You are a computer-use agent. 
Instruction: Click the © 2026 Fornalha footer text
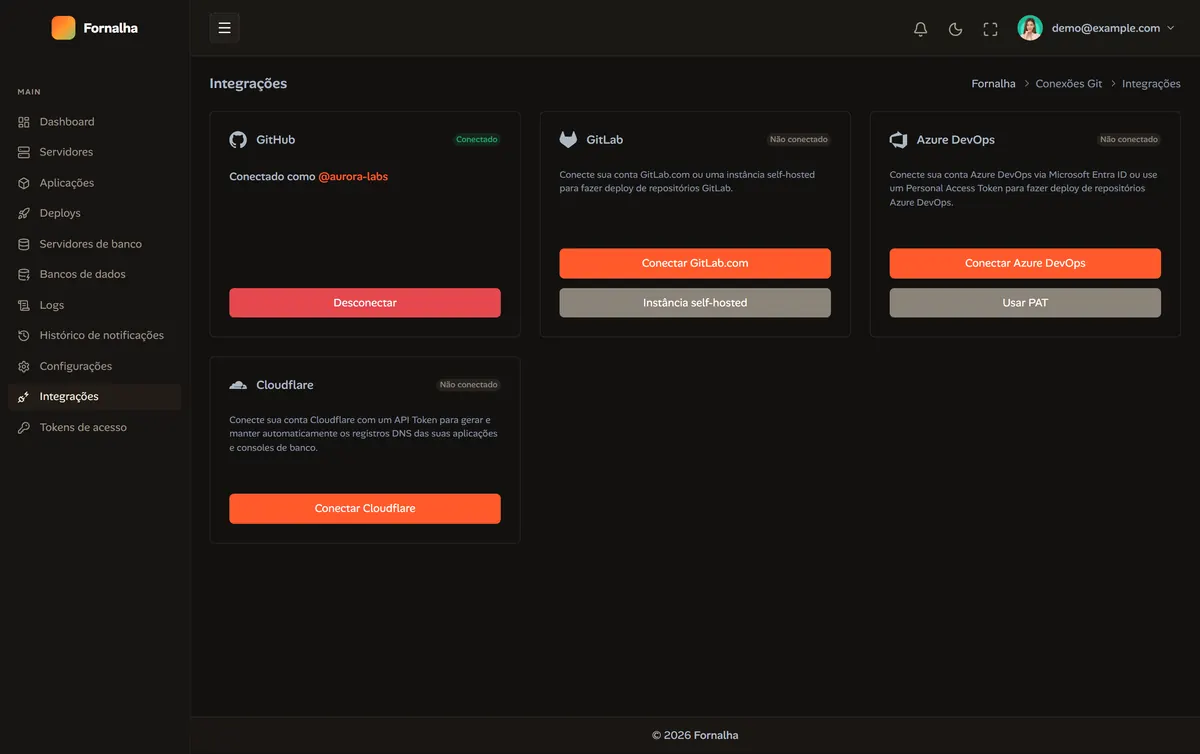coord(695,735)
